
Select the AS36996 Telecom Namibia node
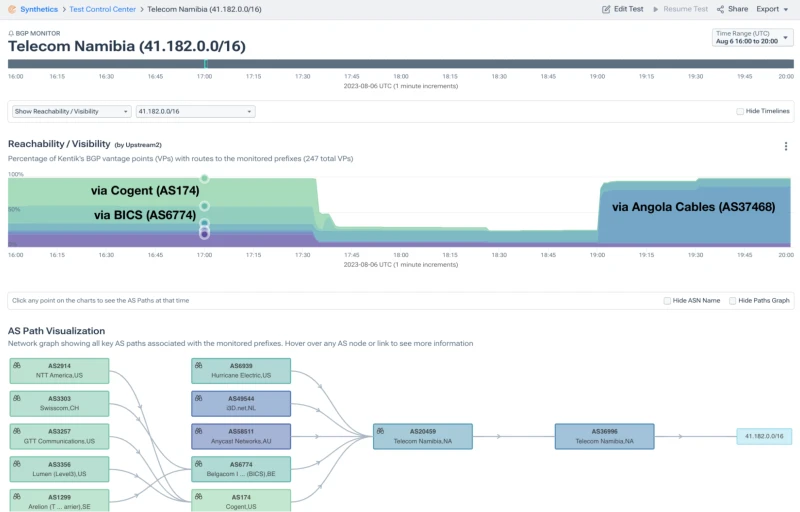[x=605, y=437]
